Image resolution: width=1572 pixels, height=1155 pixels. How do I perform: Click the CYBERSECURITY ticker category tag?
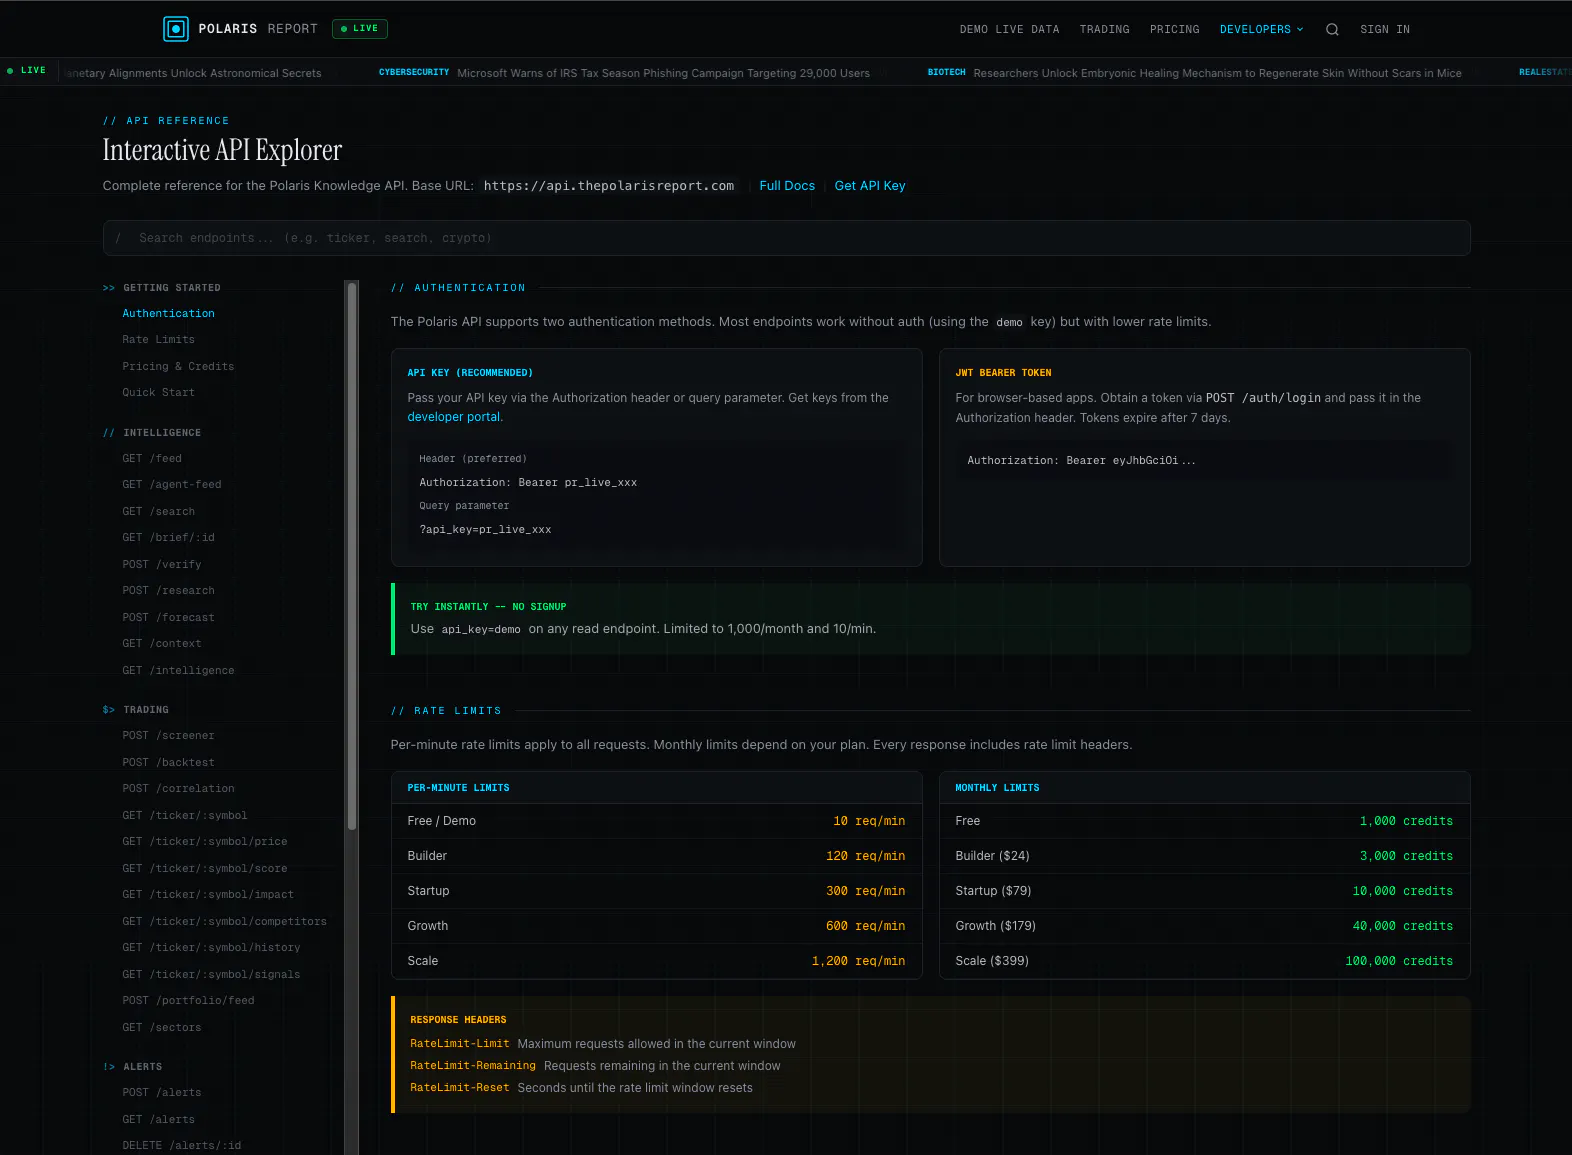pos(414,73)
